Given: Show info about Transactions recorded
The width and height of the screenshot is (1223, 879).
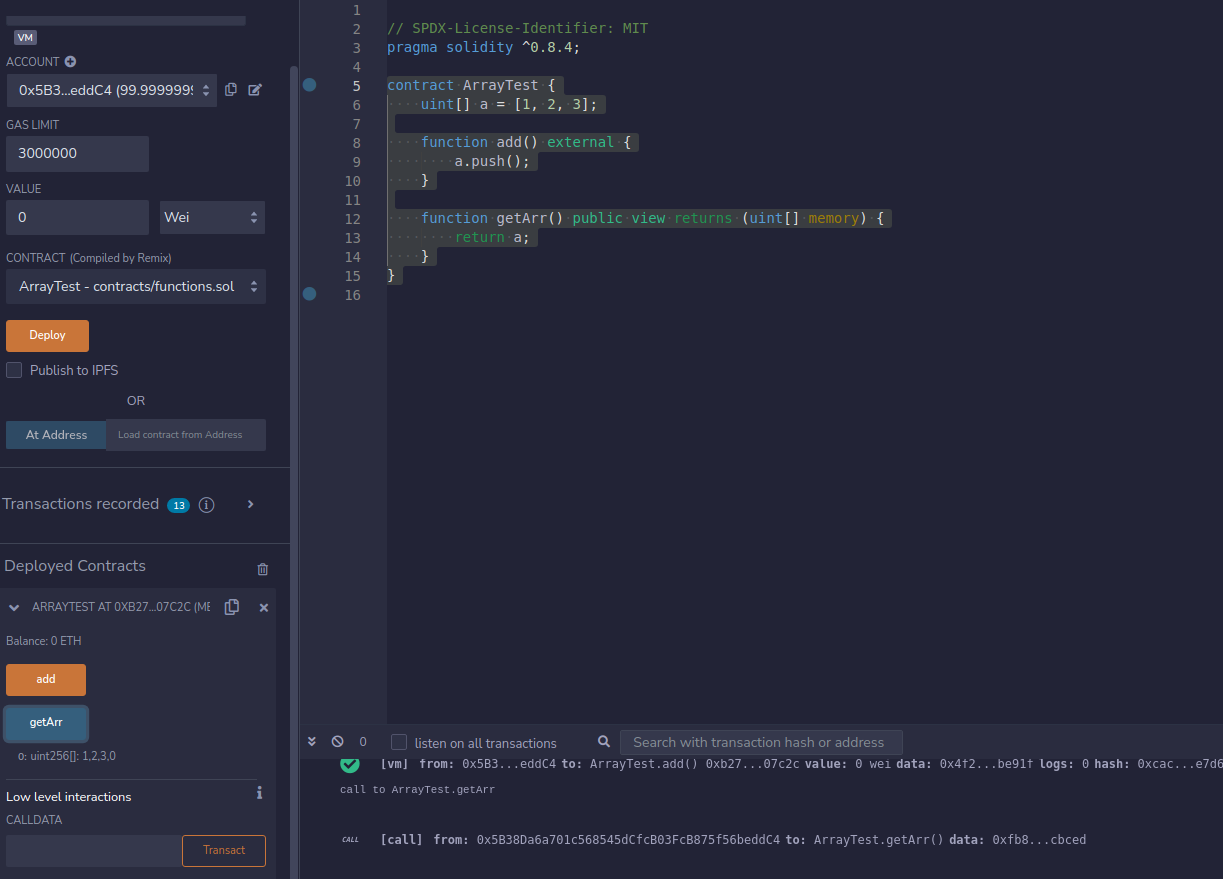Looking at the screenshot, I should pos(206,505).
